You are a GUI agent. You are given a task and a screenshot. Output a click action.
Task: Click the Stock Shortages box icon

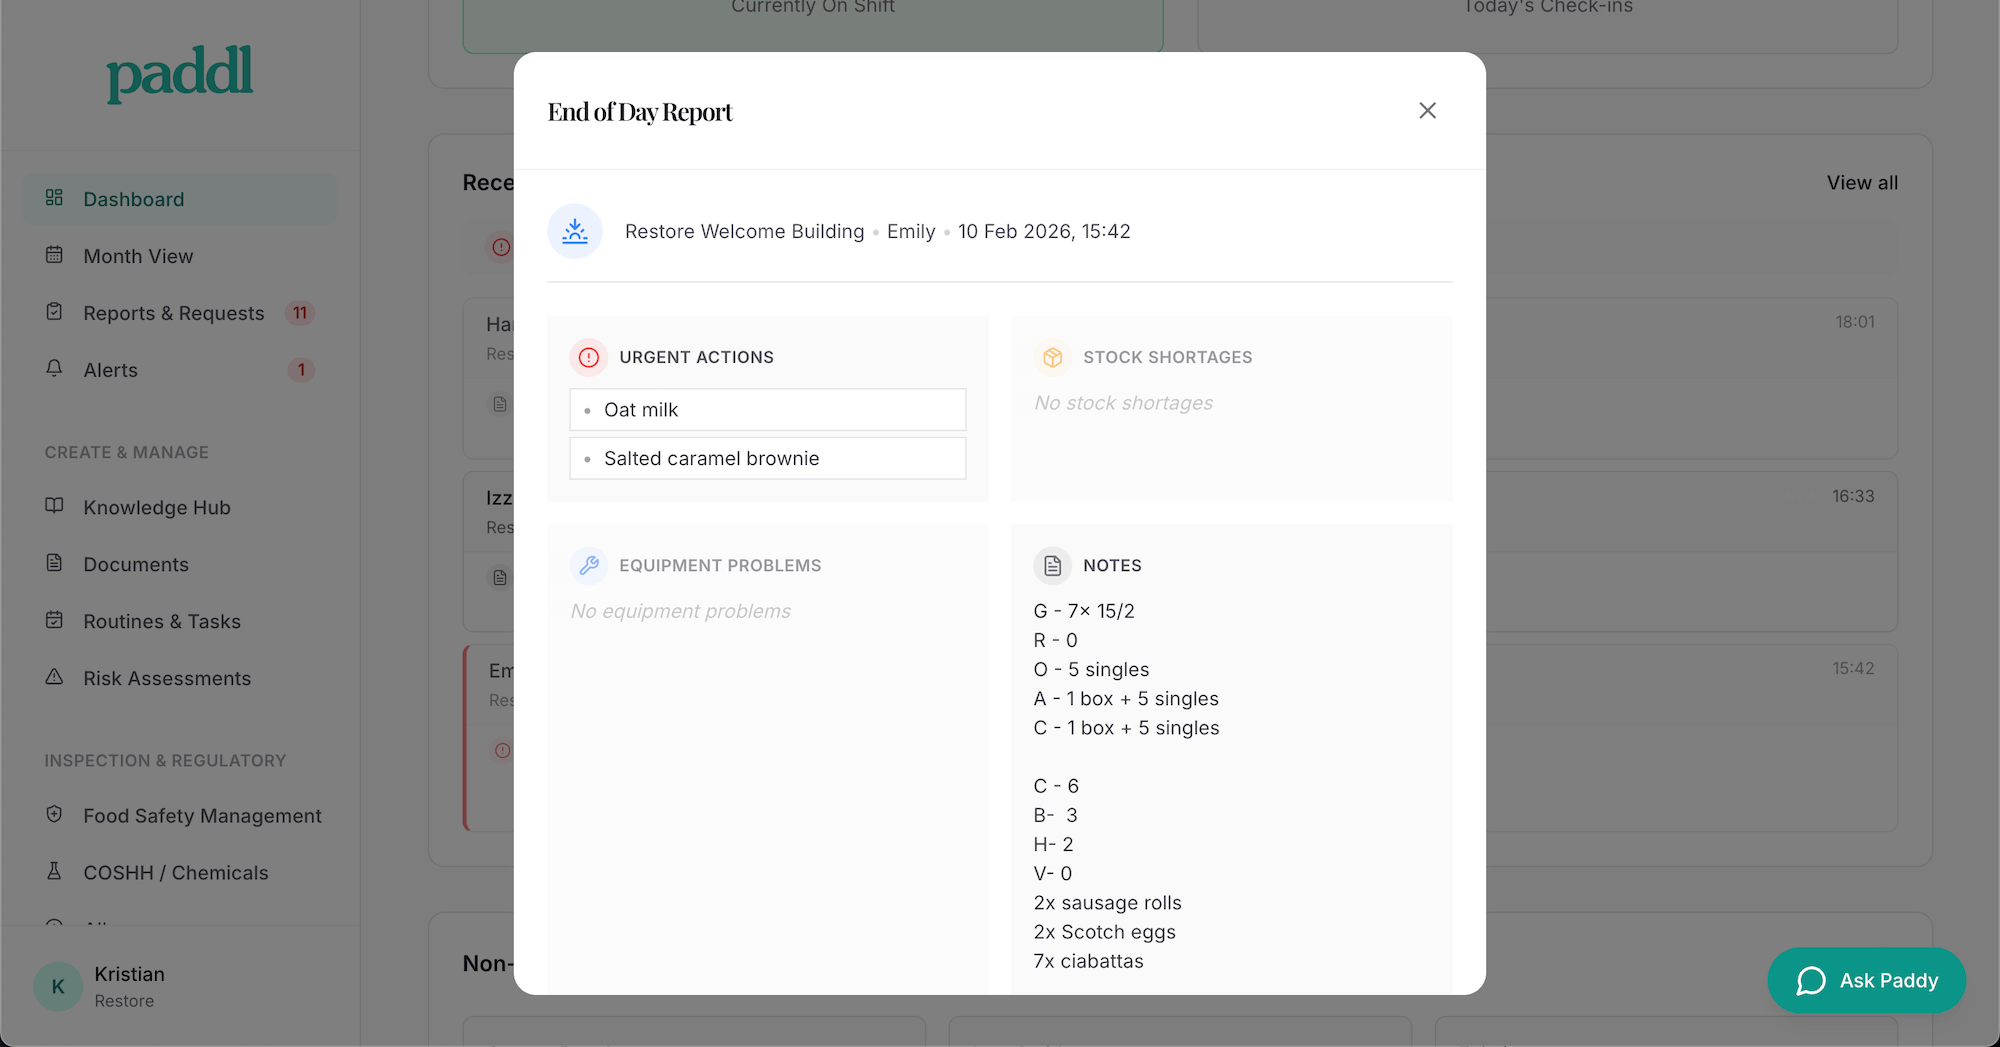pyautogui.click(x=1052, y=357)
